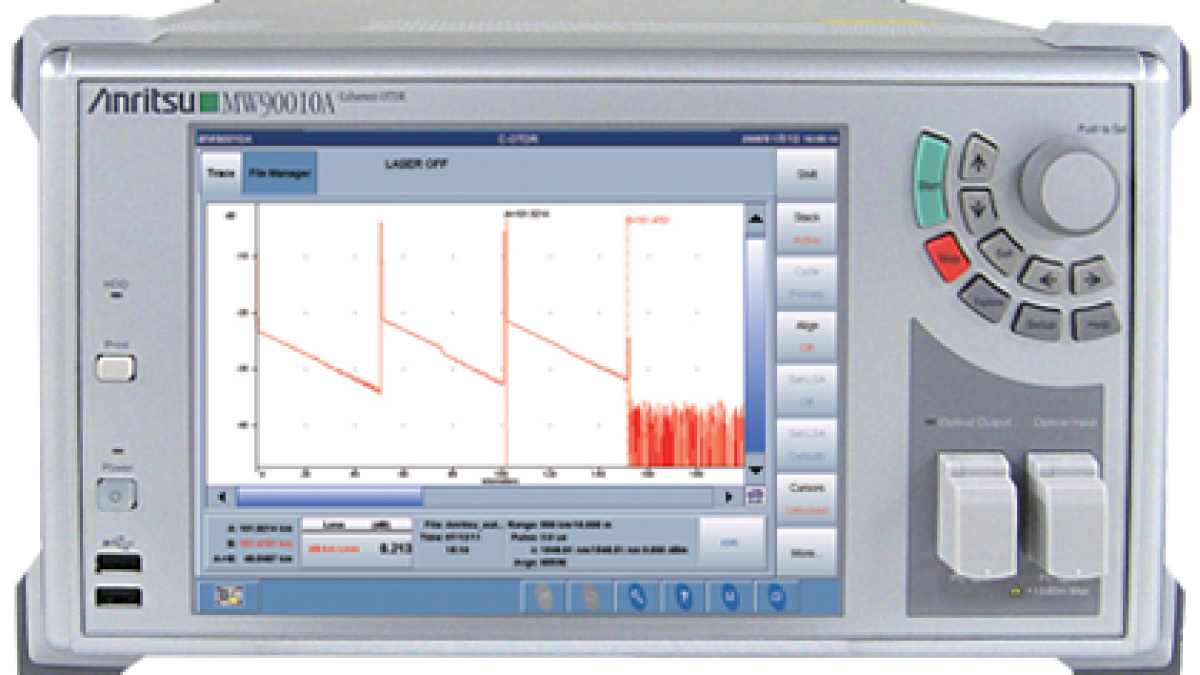Click the Set LSA Defaults softkey
Image resolution: width=1200 pixels, height=675 pixels.
click(805, 443)
